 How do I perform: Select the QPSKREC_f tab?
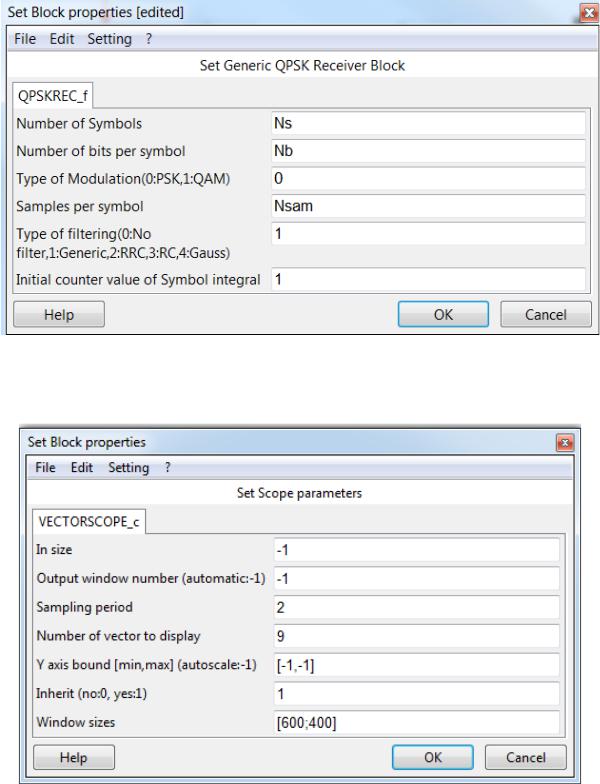click(52, 96)
